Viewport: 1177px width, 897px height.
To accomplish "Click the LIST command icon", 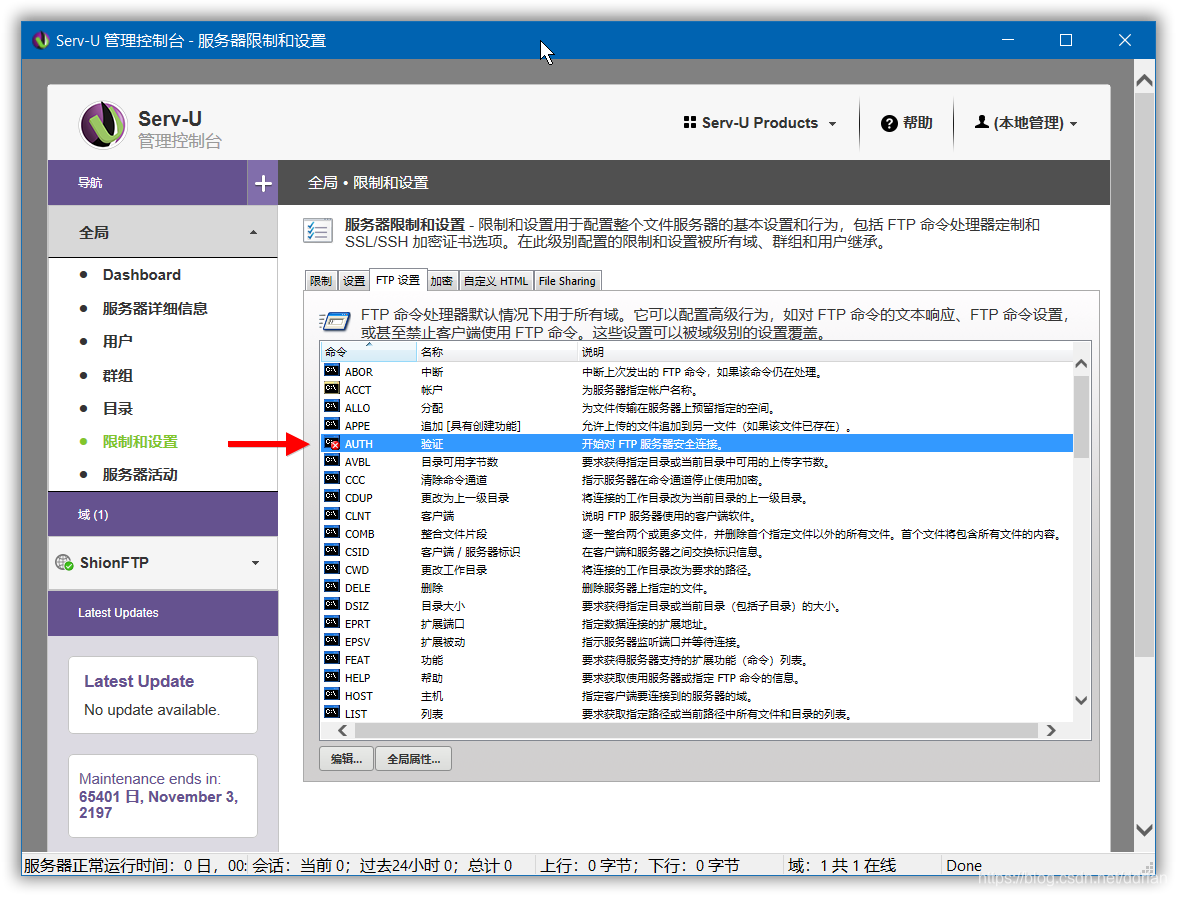I will click(332, 712).
